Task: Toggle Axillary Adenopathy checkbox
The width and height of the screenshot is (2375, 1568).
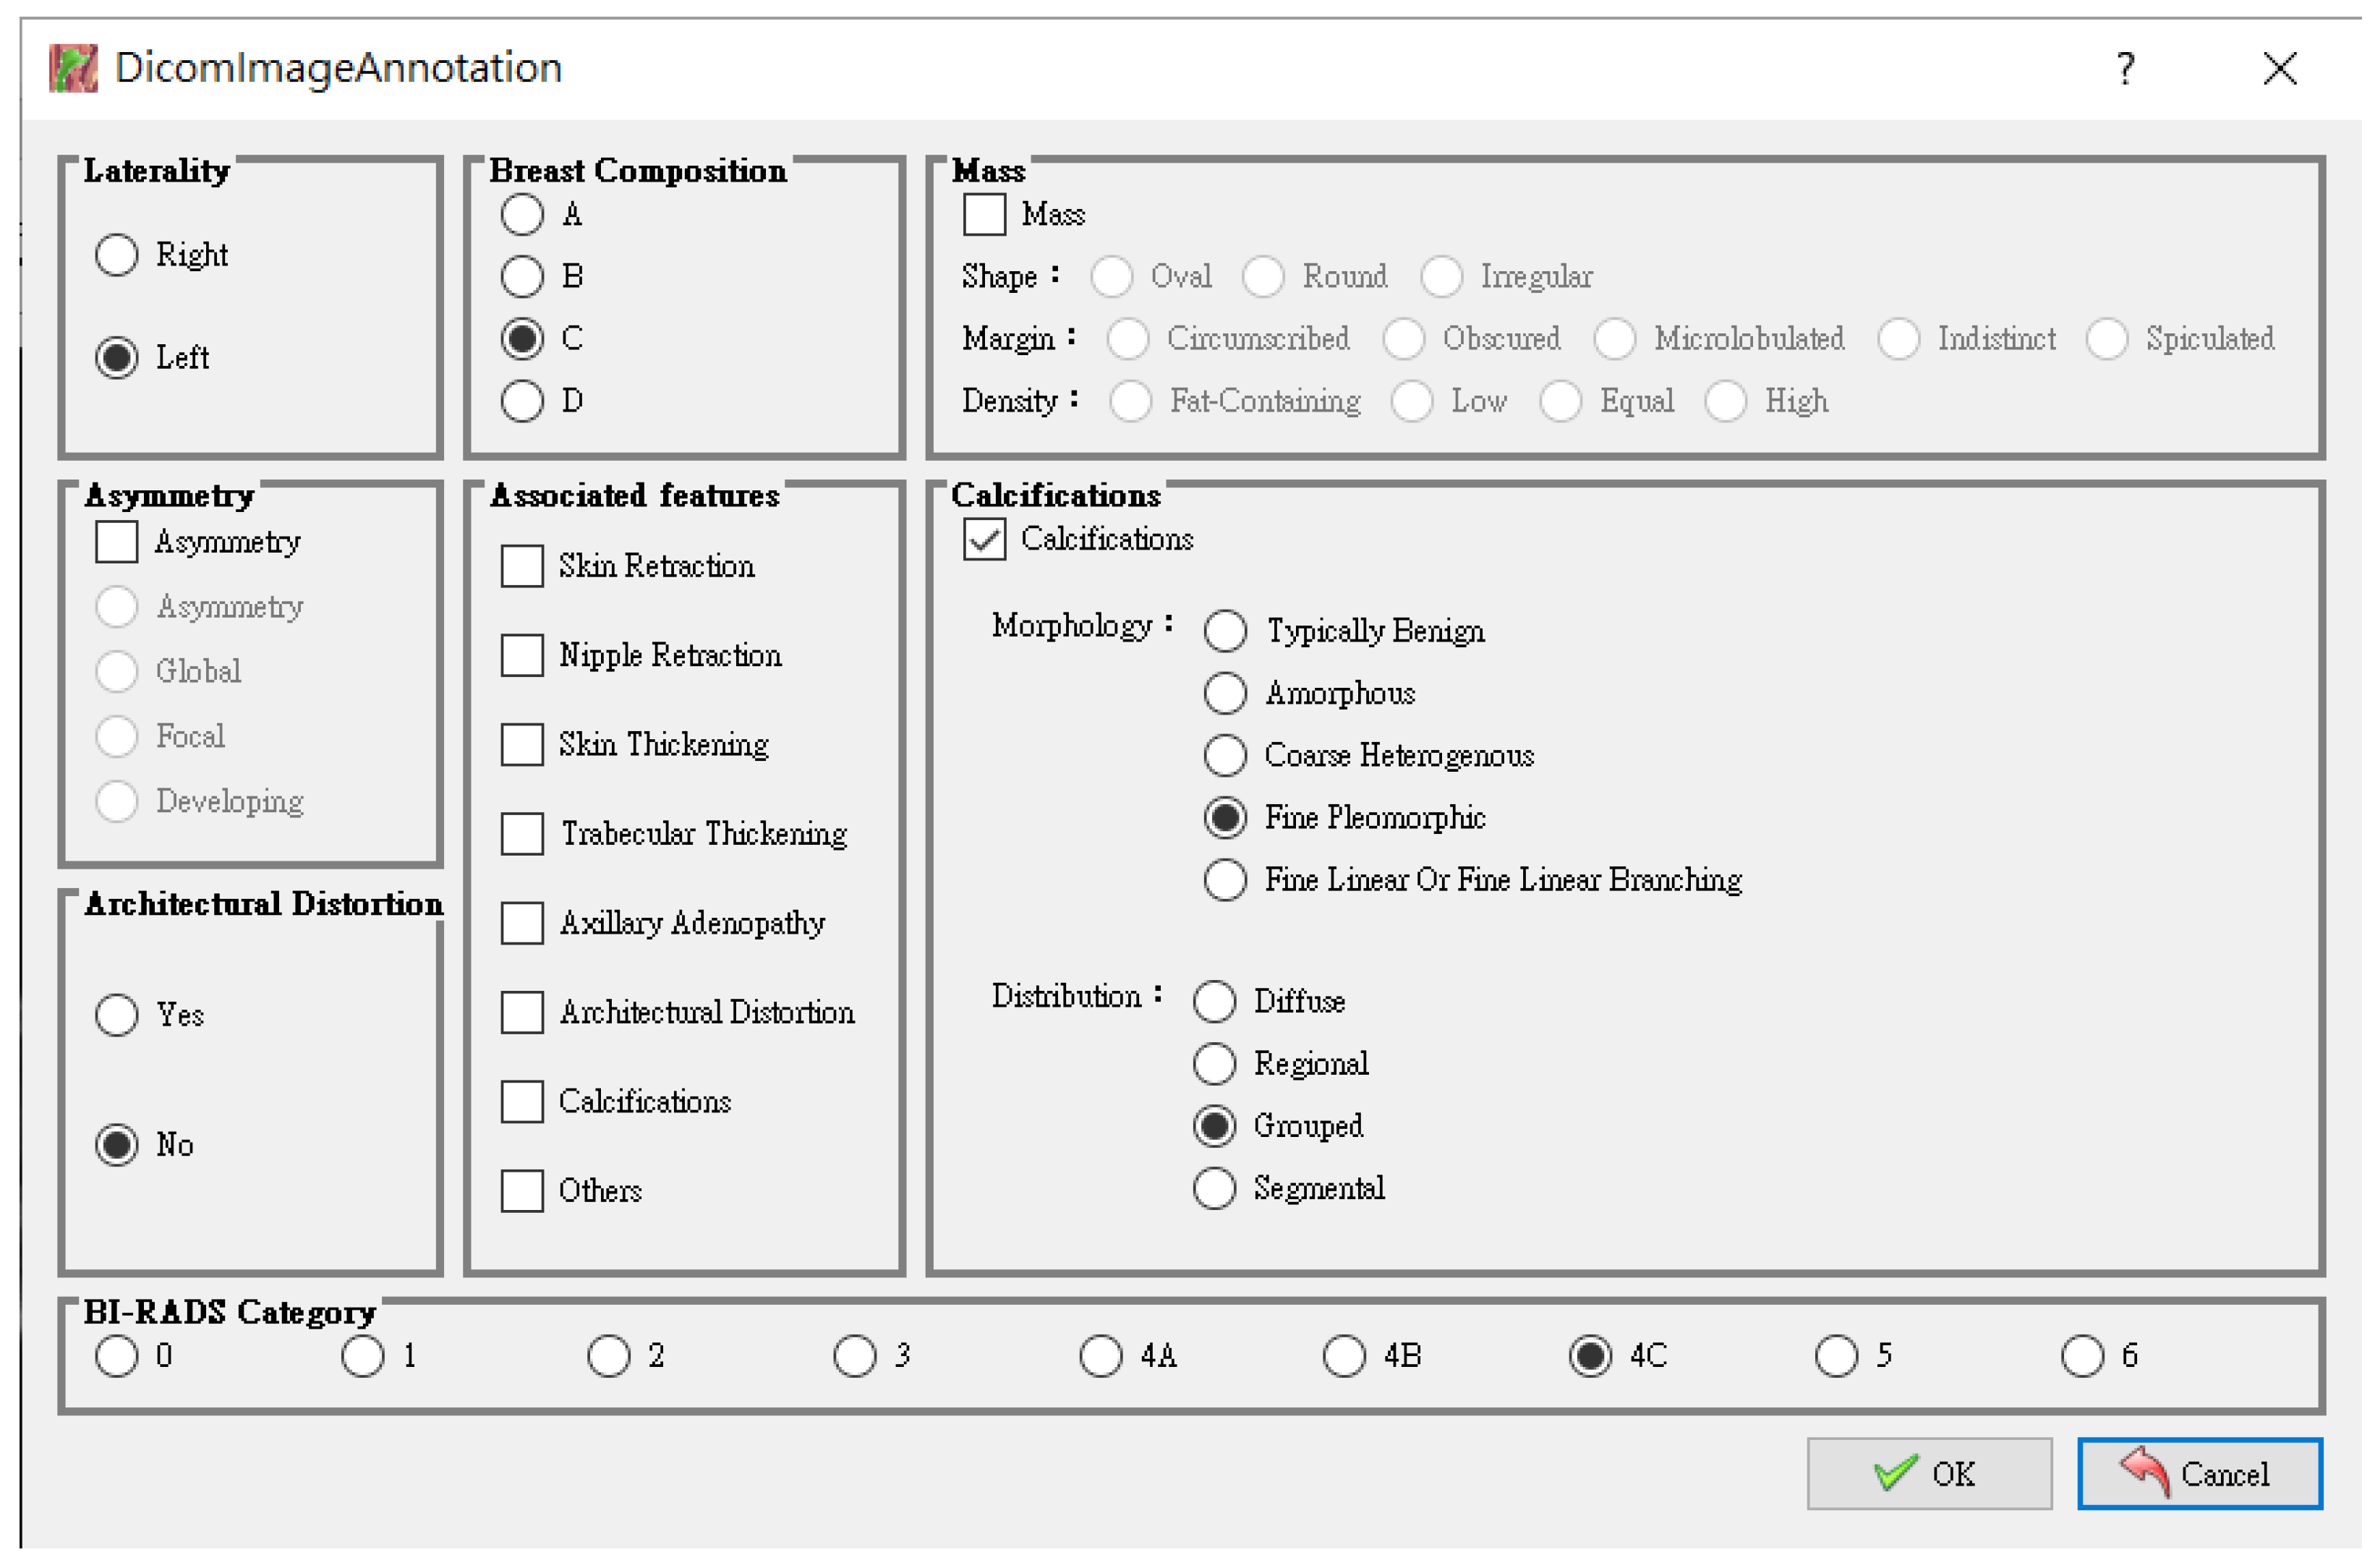Action: tap(523, 924)
